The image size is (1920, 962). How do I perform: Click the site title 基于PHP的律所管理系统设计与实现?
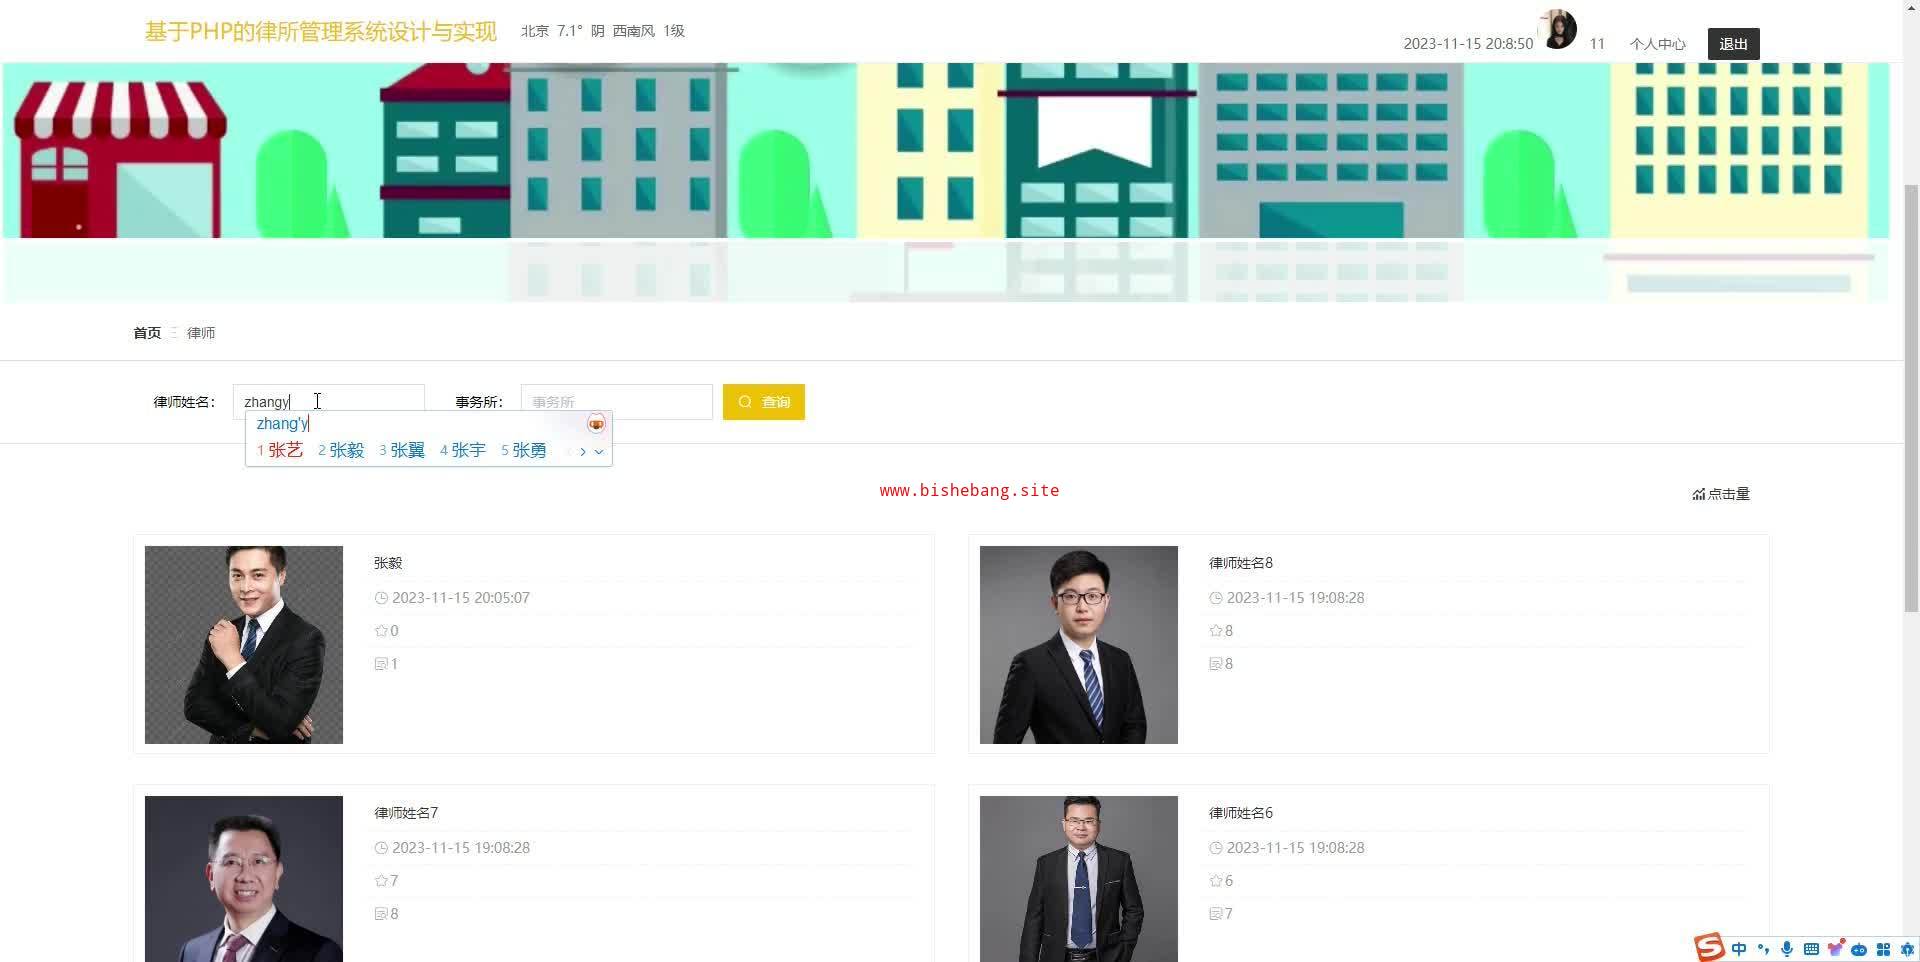[321, 31]
